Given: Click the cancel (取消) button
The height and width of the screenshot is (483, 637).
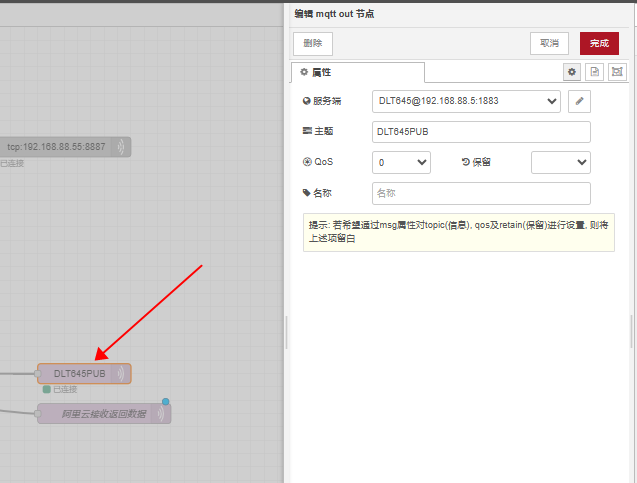Looking at the screenshot, I should [x=549, y=43].
